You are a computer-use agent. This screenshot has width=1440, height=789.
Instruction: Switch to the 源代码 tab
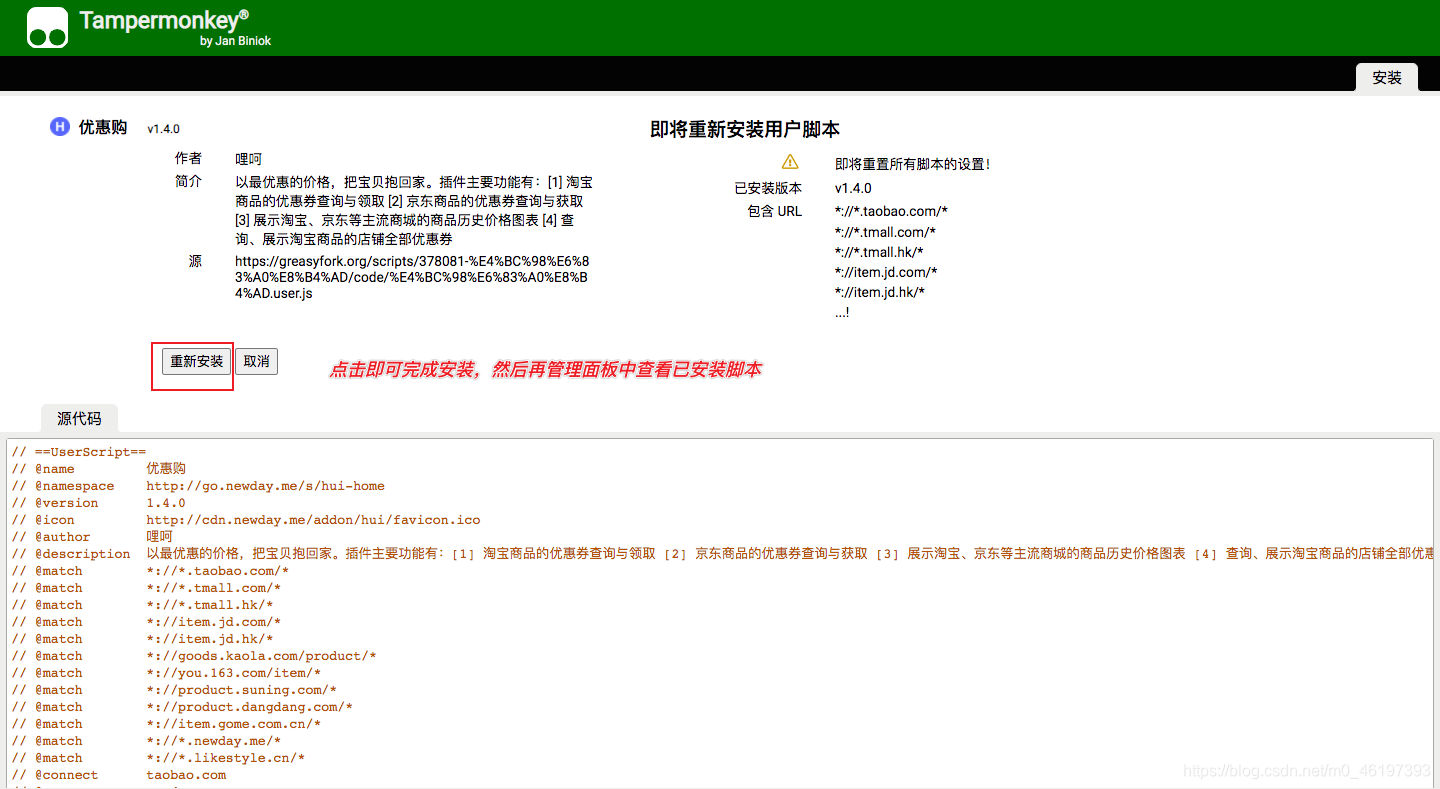[78, 418]
